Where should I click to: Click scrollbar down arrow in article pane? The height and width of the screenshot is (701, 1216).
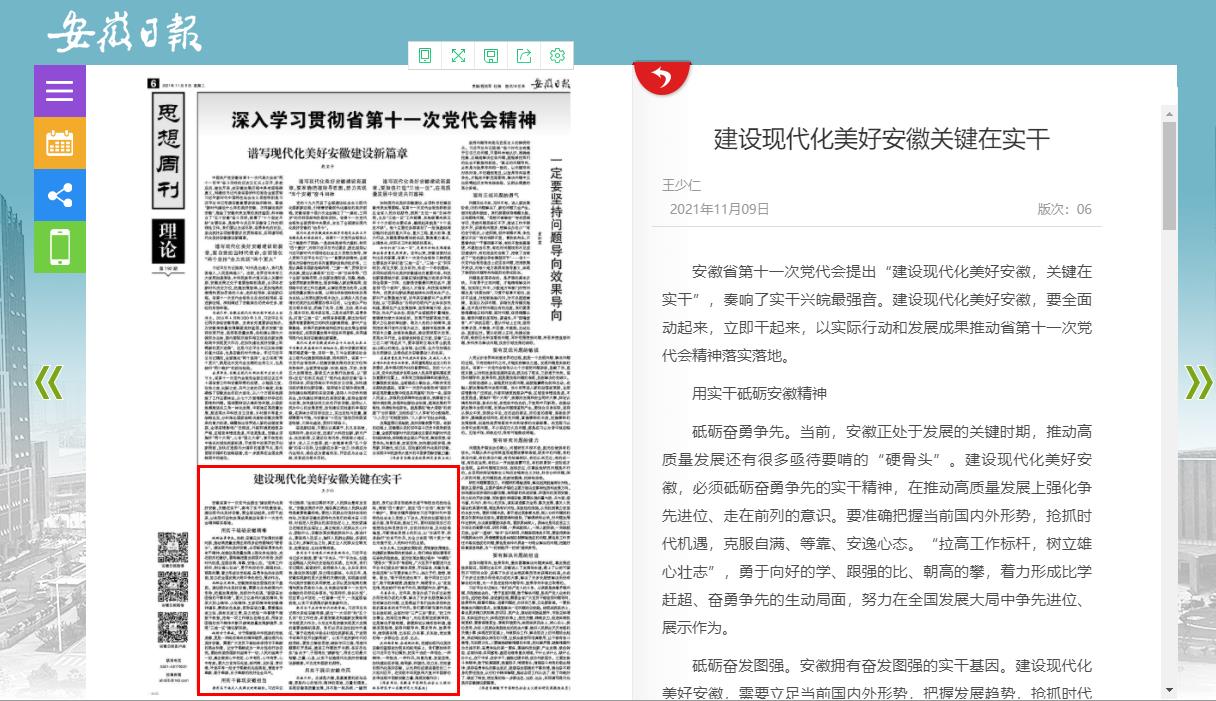coord(1169,690)
